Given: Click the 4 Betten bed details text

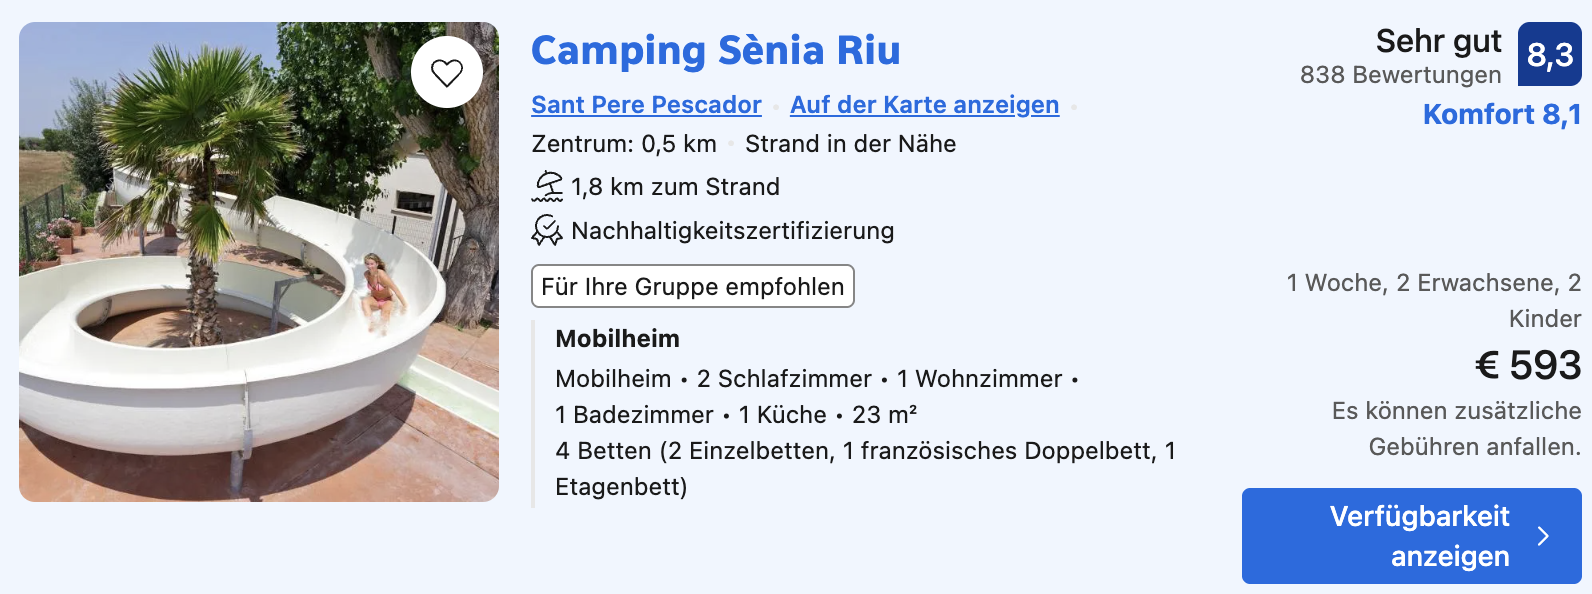Looking at the screenshot, I should click(x=865, y=469).
